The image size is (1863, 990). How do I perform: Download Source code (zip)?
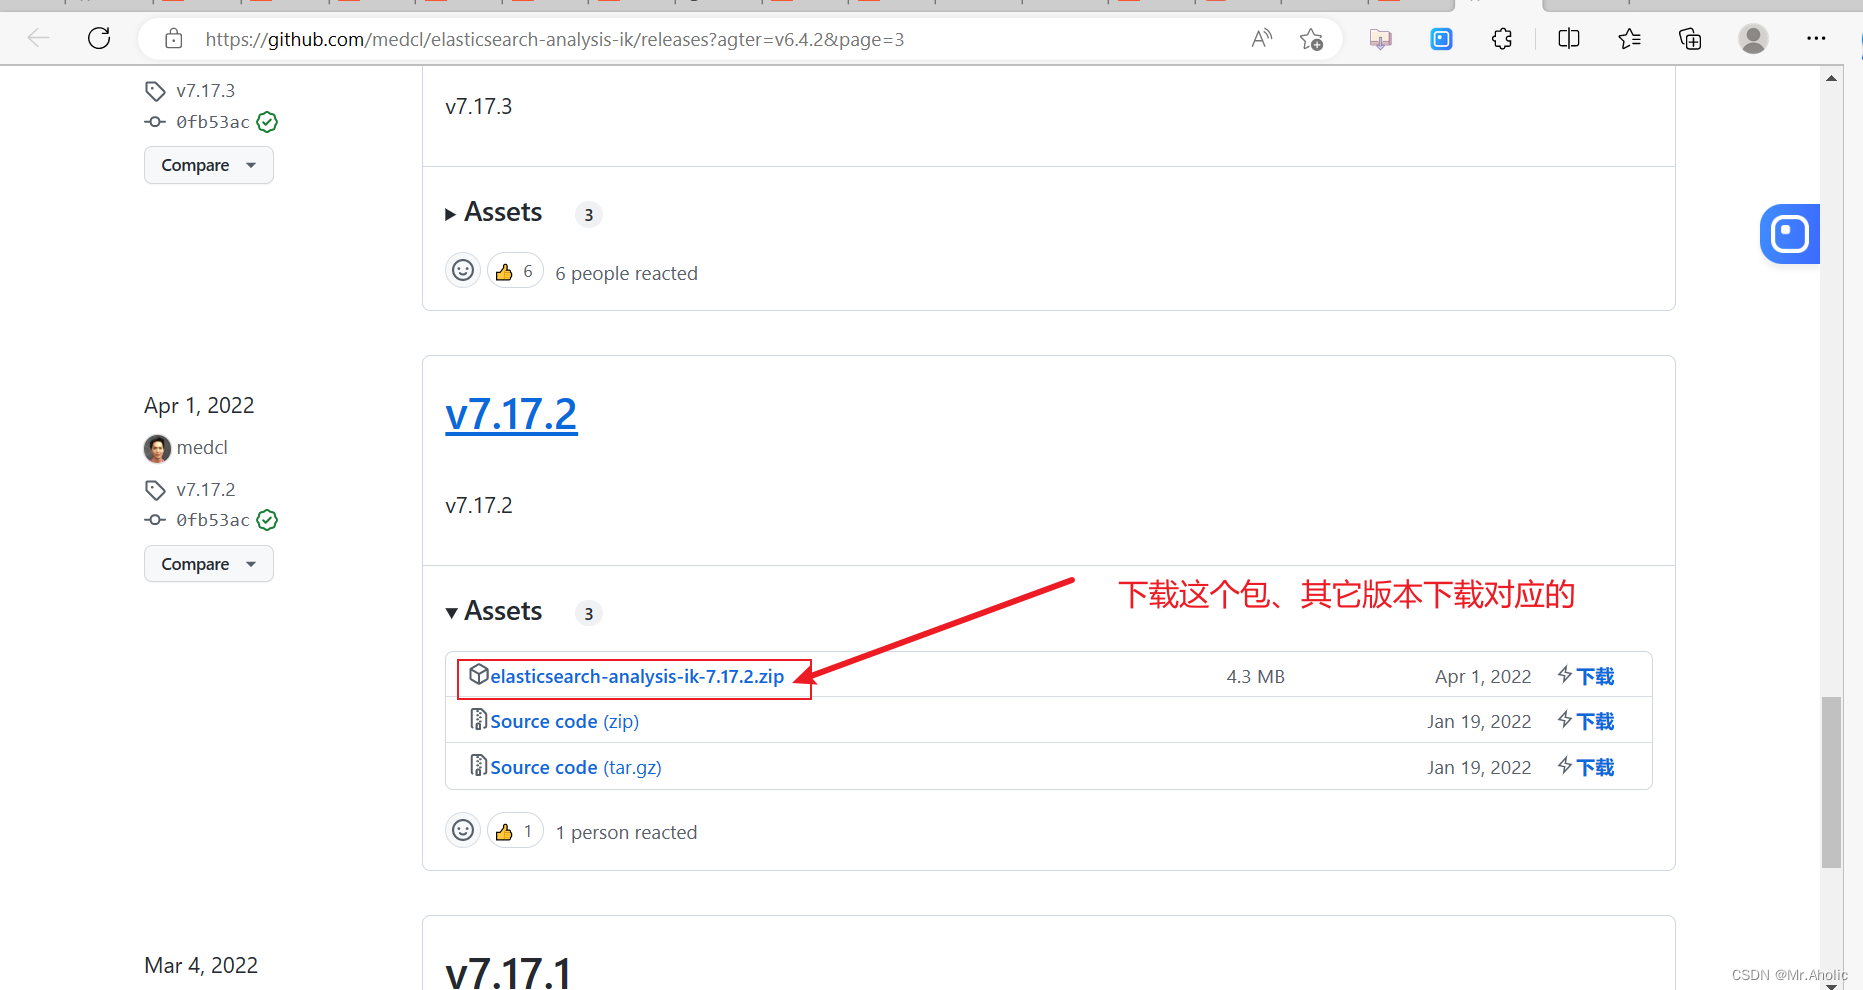(x=564, y=722)
